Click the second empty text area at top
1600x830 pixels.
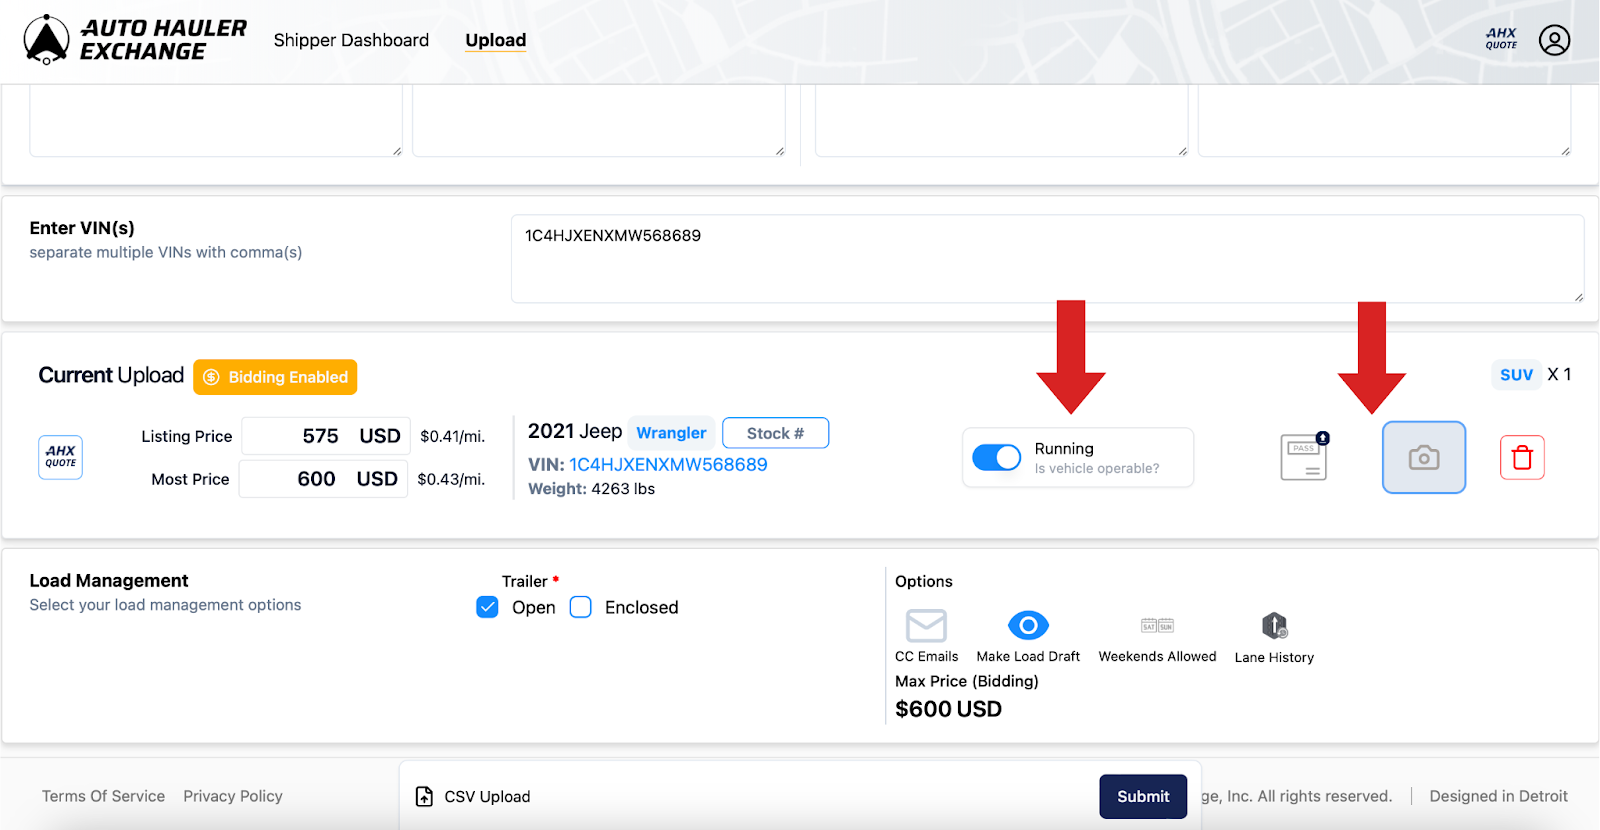click(x=599, y=120)
